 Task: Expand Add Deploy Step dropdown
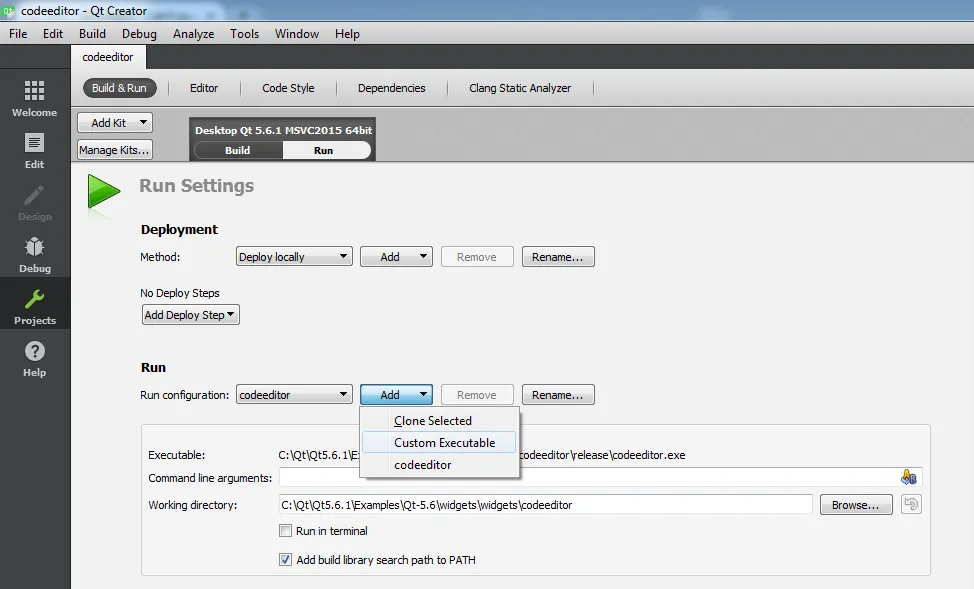pos(191,315)
